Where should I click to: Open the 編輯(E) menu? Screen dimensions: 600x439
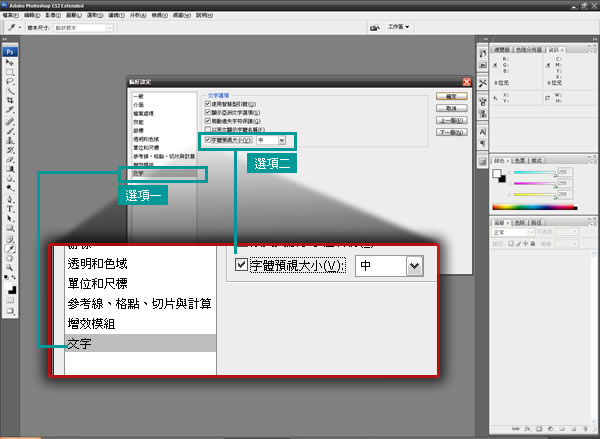(x=31, y=15)
